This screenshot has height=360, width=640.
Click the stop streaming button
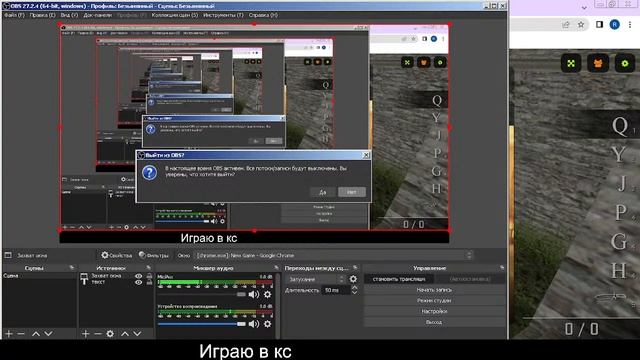tap(399, 279)
